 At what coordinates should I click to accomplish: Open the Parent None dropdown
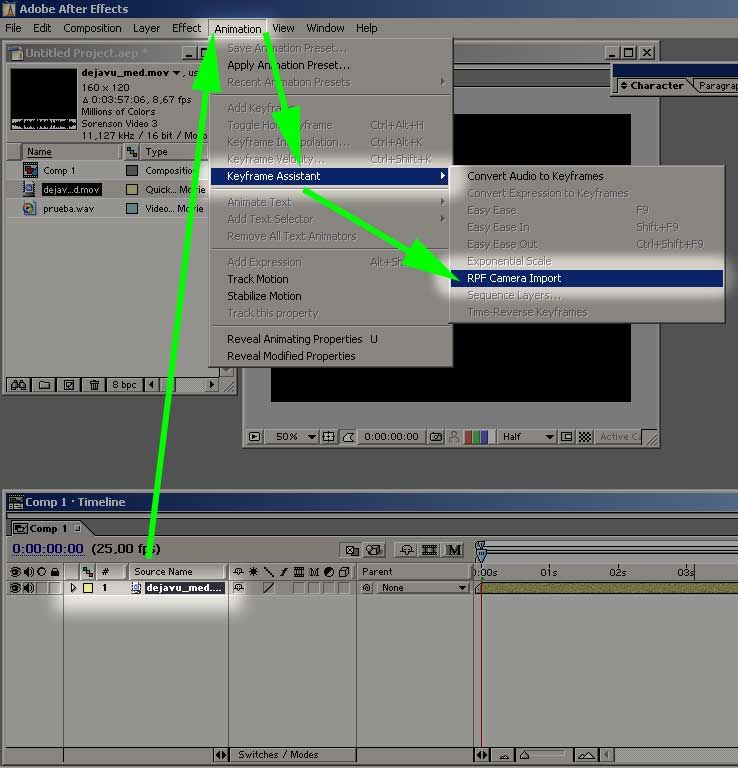[423, 588]
